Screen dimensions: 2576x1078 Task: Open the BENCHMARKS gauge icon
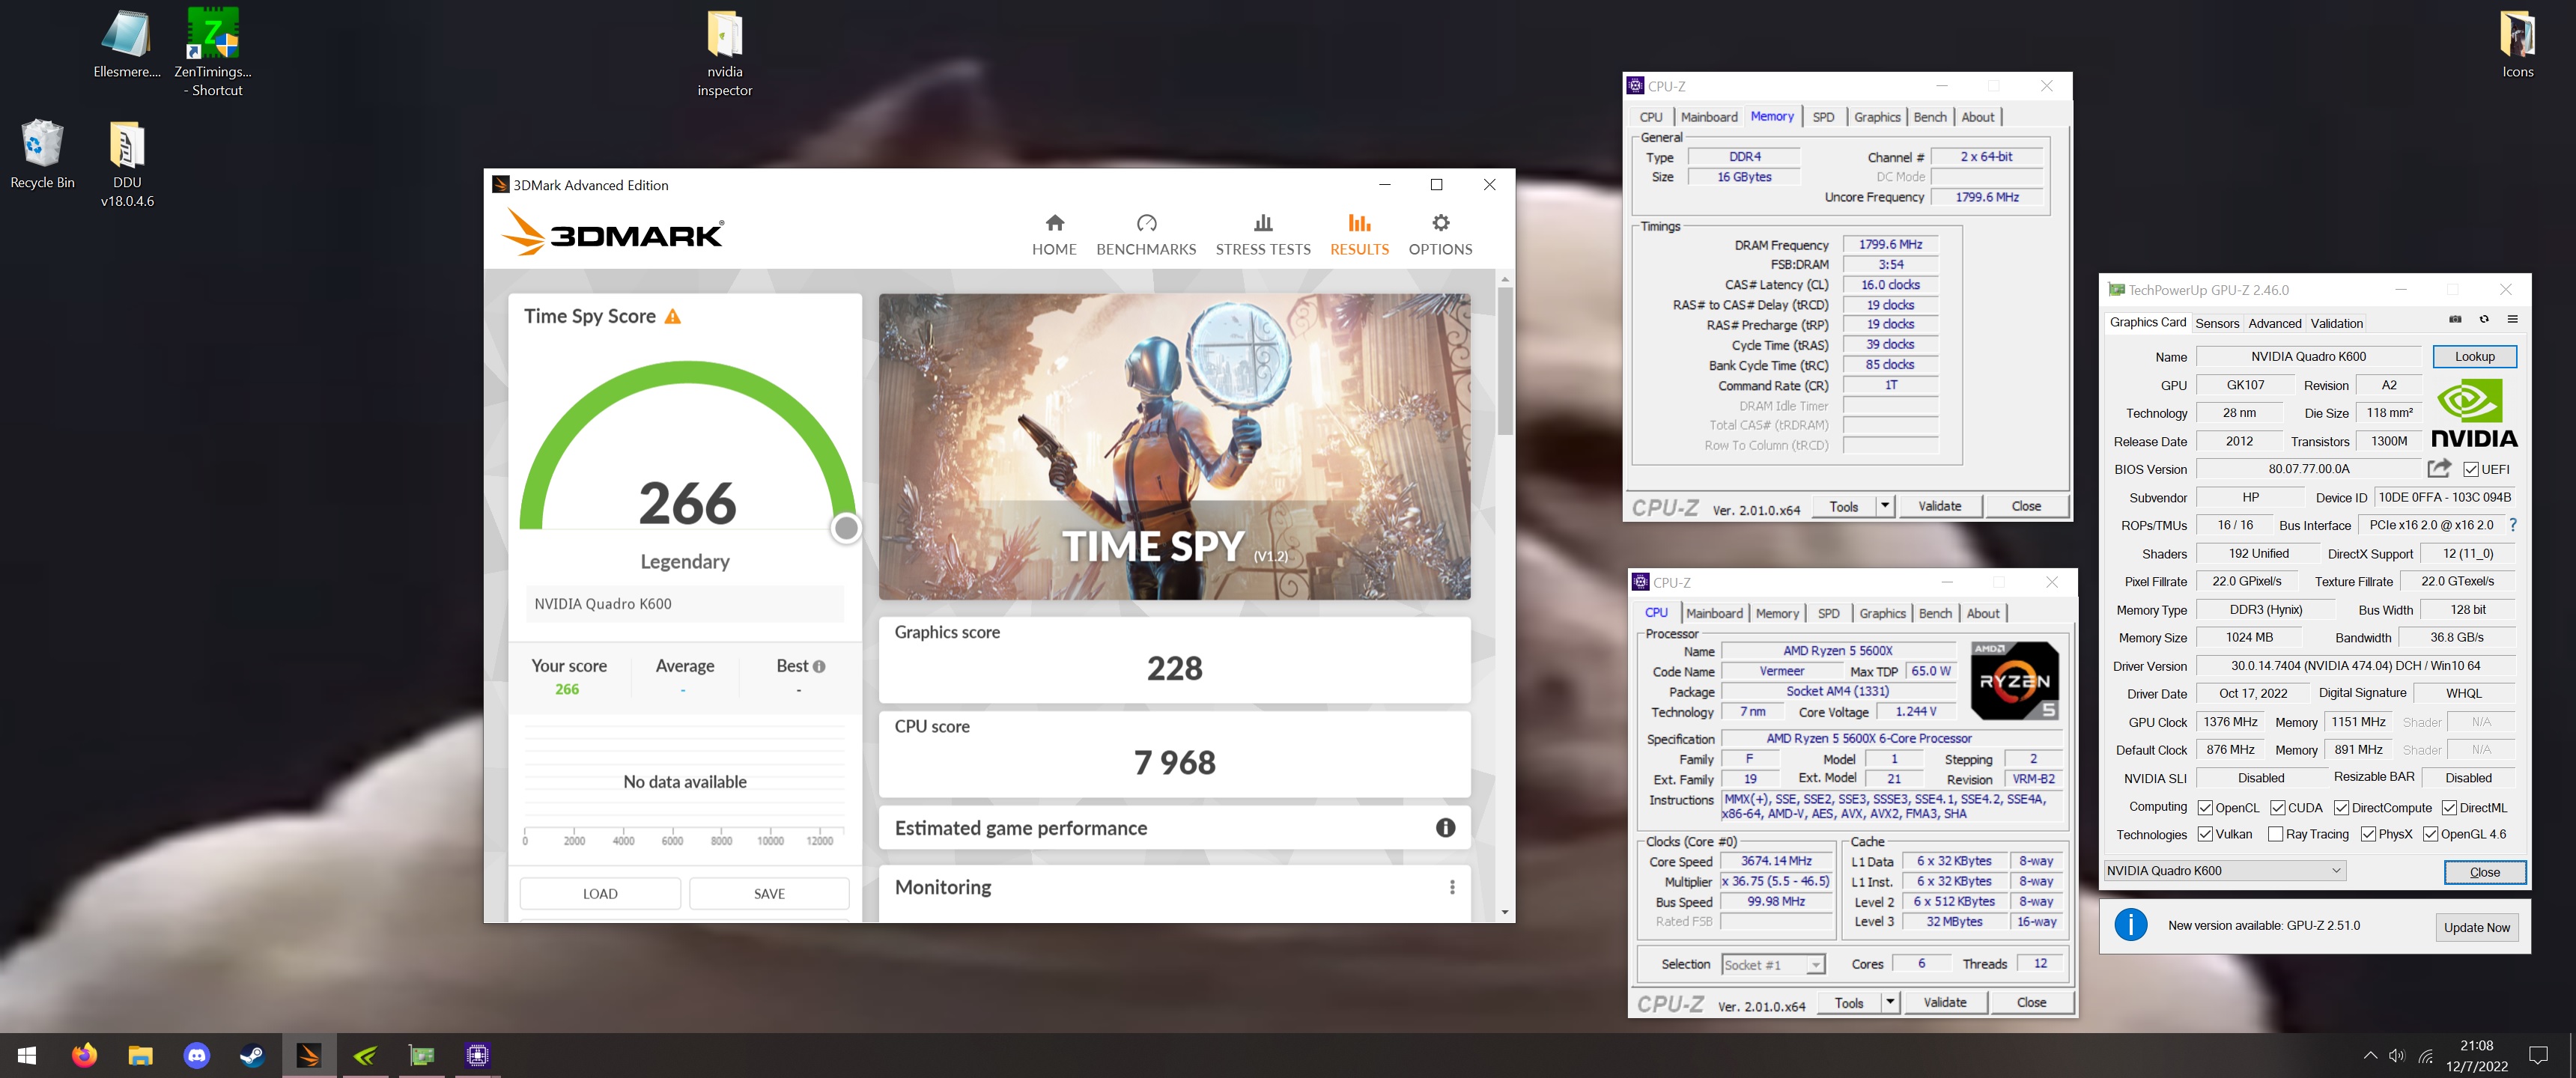pos(1146,223)
